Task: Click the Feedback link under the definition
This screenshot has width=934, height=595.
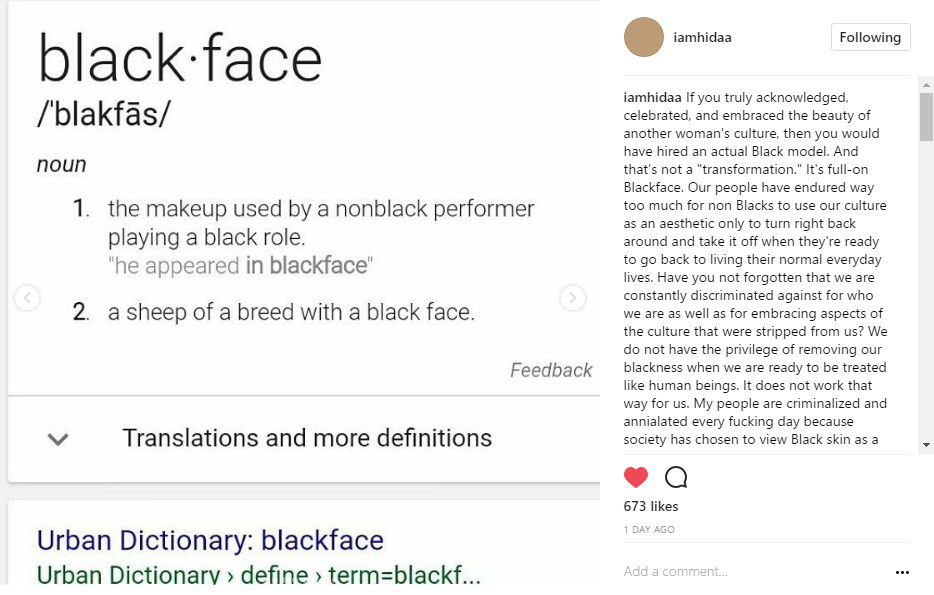Action: click(x=551, y=370)
